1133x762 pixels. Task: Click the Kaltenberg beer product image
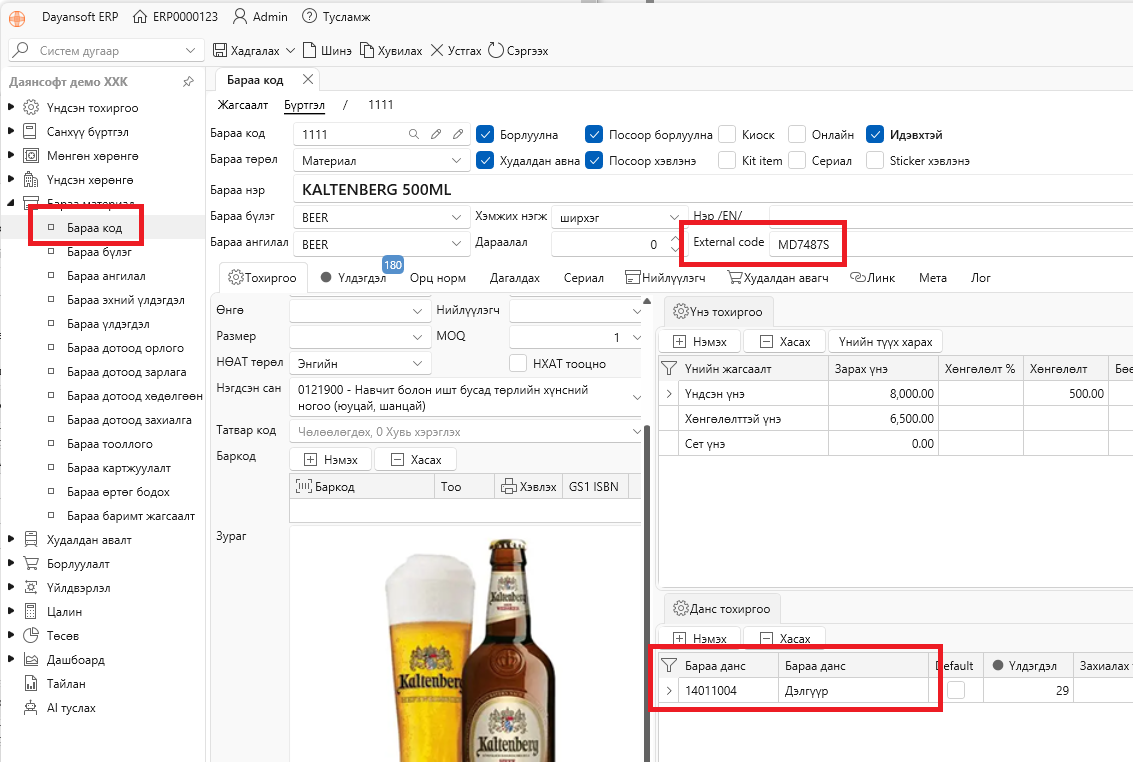[467, 646]
